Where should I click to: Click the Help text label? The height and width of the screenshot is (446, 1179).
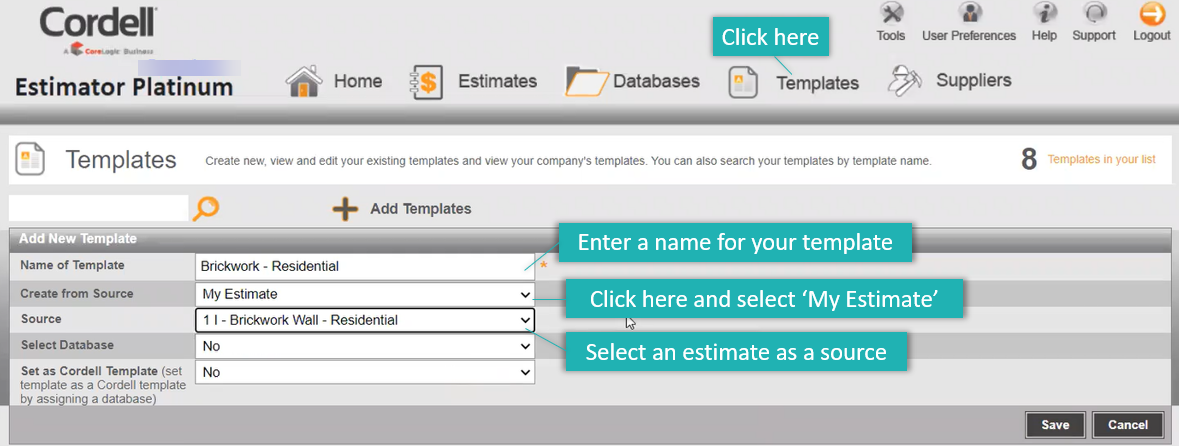coord(1044,35)
